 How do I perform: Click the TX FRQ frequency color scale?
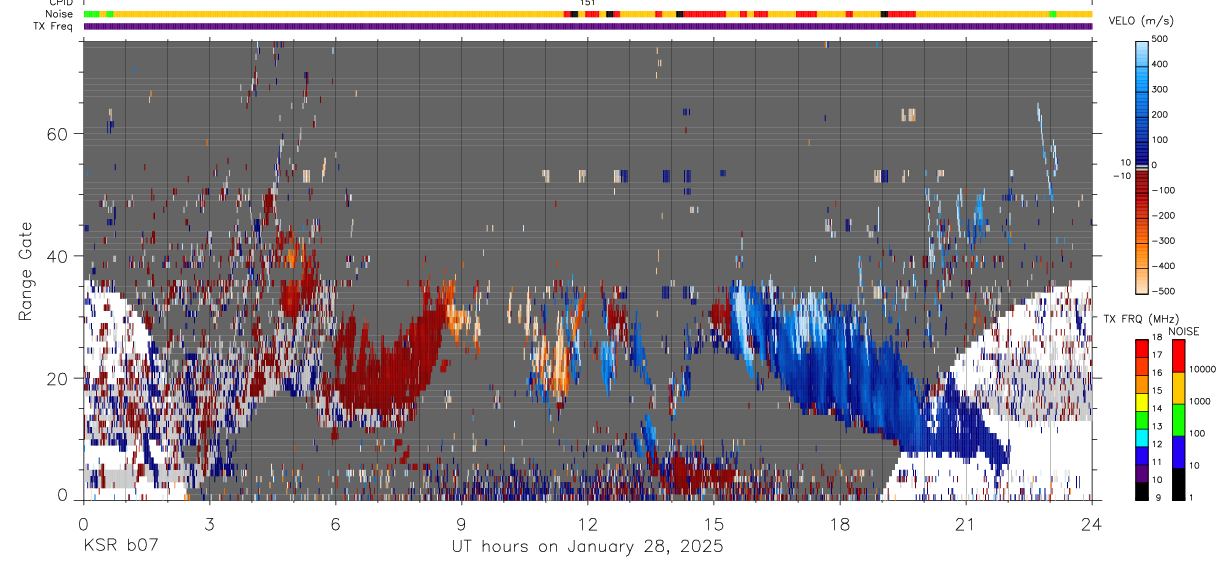click(x=1141, y=418)
